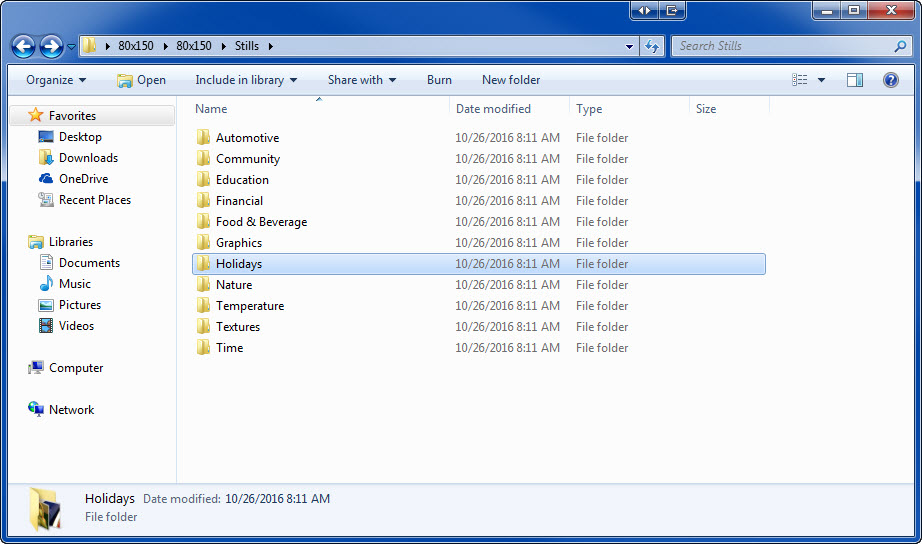Sort by the Name column header
This screenshot has height=544, width=922.
(211, 109)
